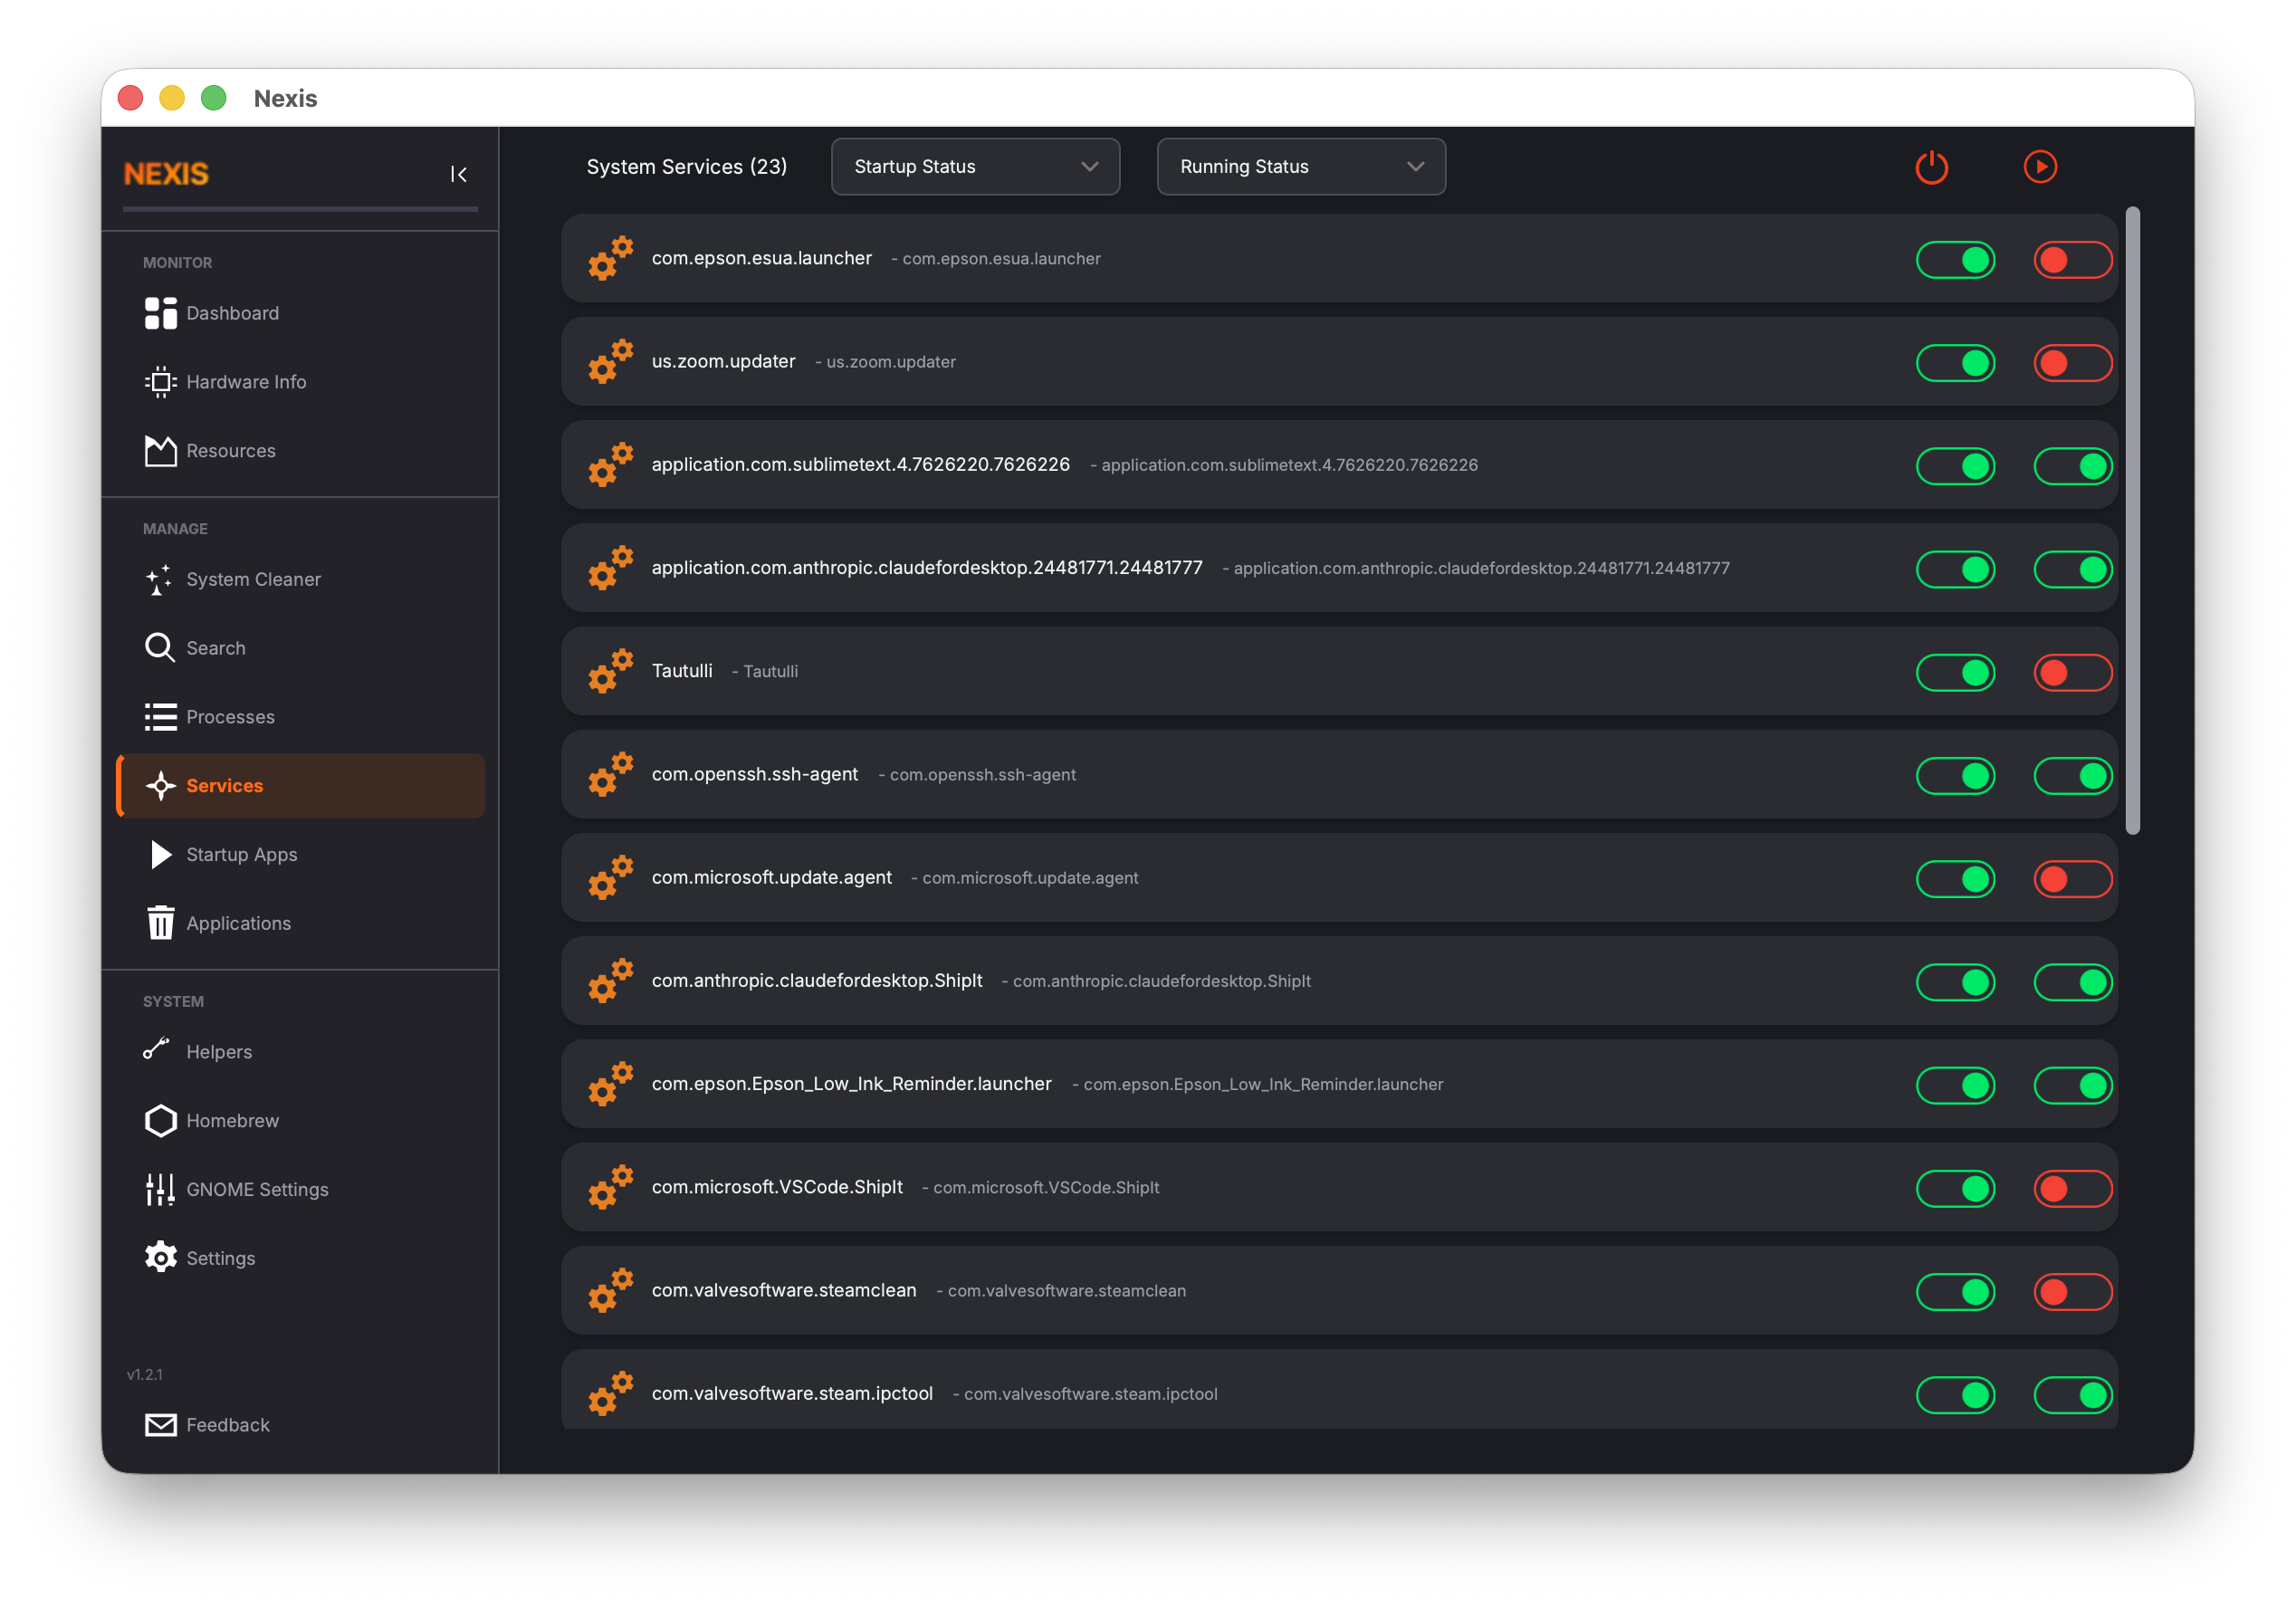Click the play icon at top right

[x=2041, y=166]
